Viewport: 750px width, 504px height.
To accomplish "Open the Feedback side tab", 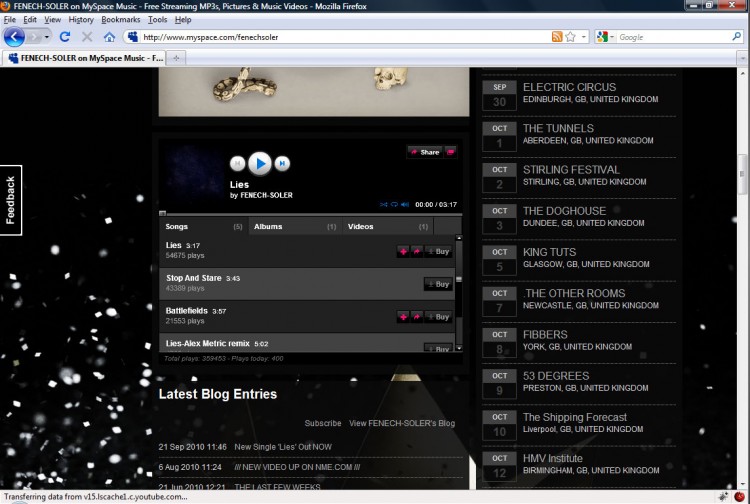I will click(x=11, y=200).
